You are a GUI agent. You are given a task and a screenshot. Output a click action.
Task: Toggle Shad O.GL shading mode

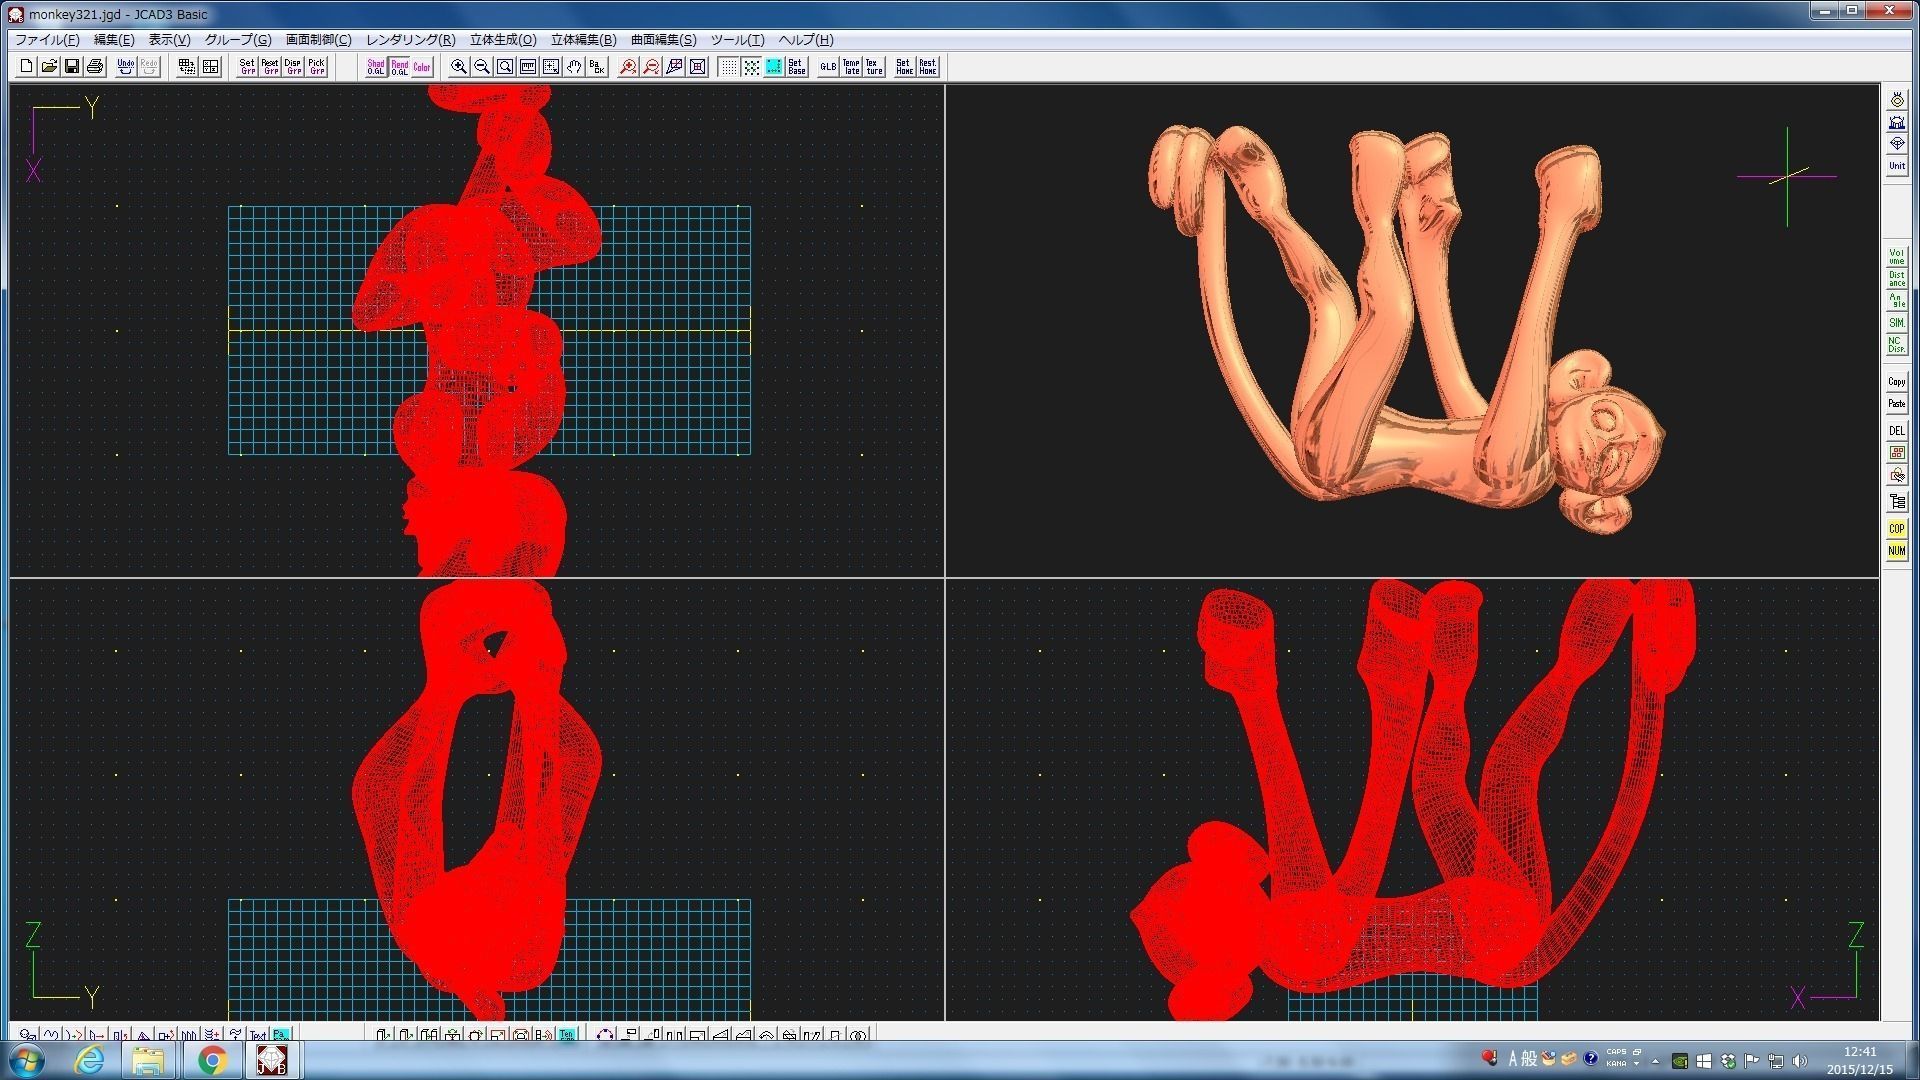coord(375,67)
